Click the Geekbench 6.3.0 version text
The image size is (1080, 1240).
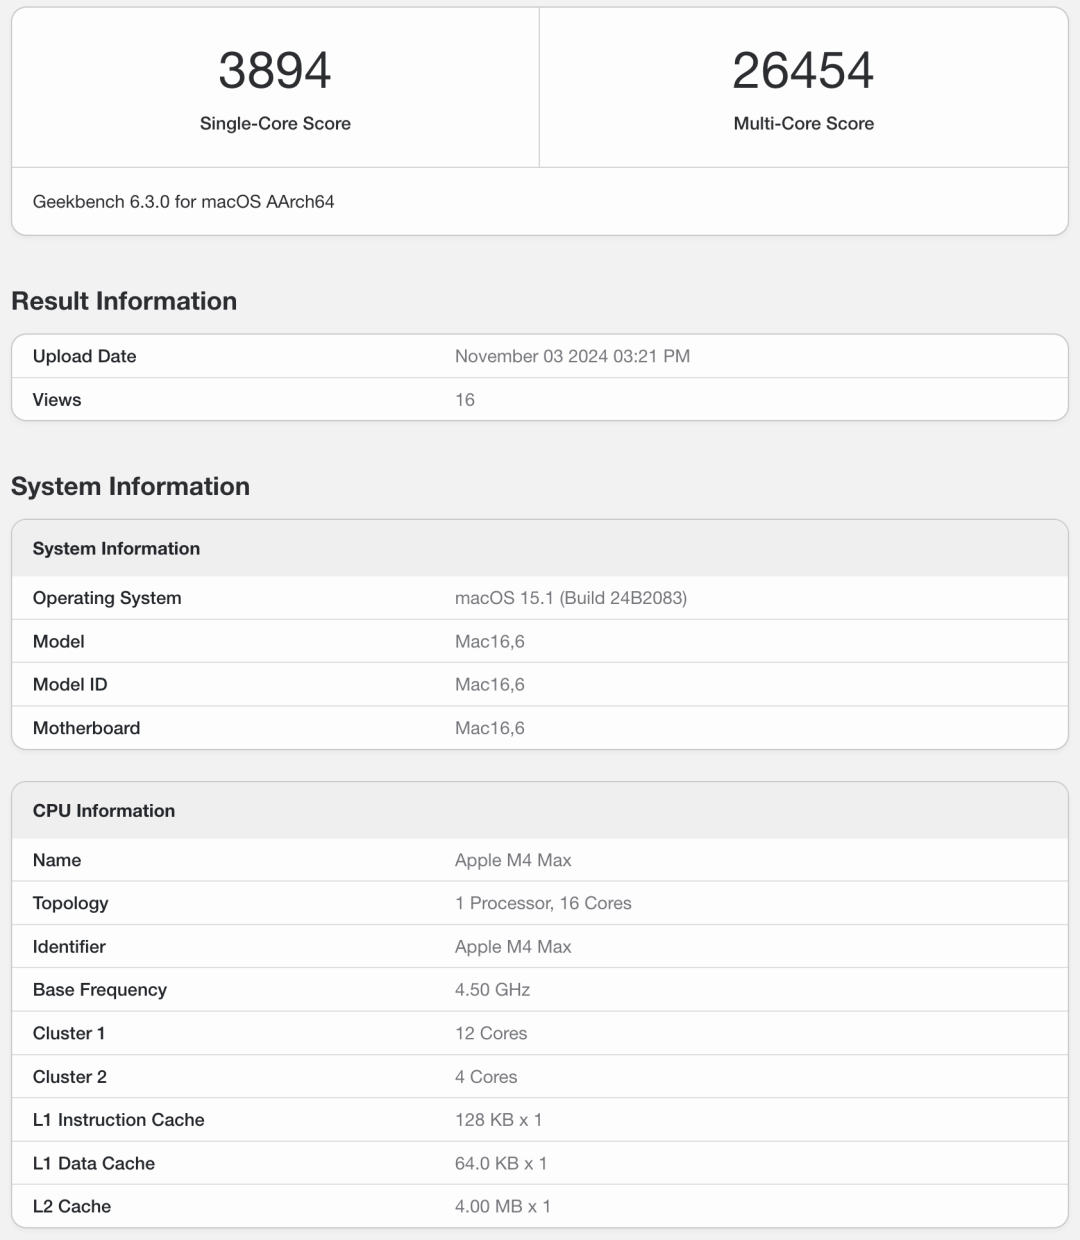click(183, 202)
